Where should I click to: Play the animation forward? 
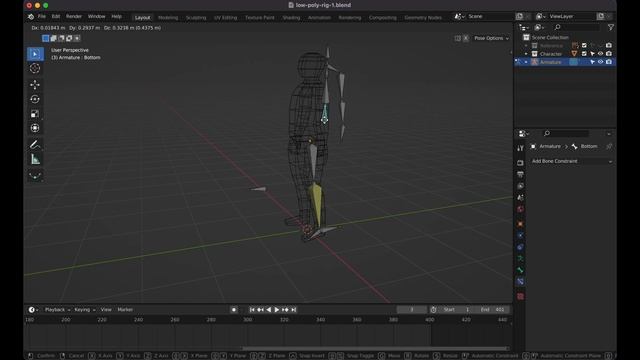pyautogui.click(x=277, y=310)
